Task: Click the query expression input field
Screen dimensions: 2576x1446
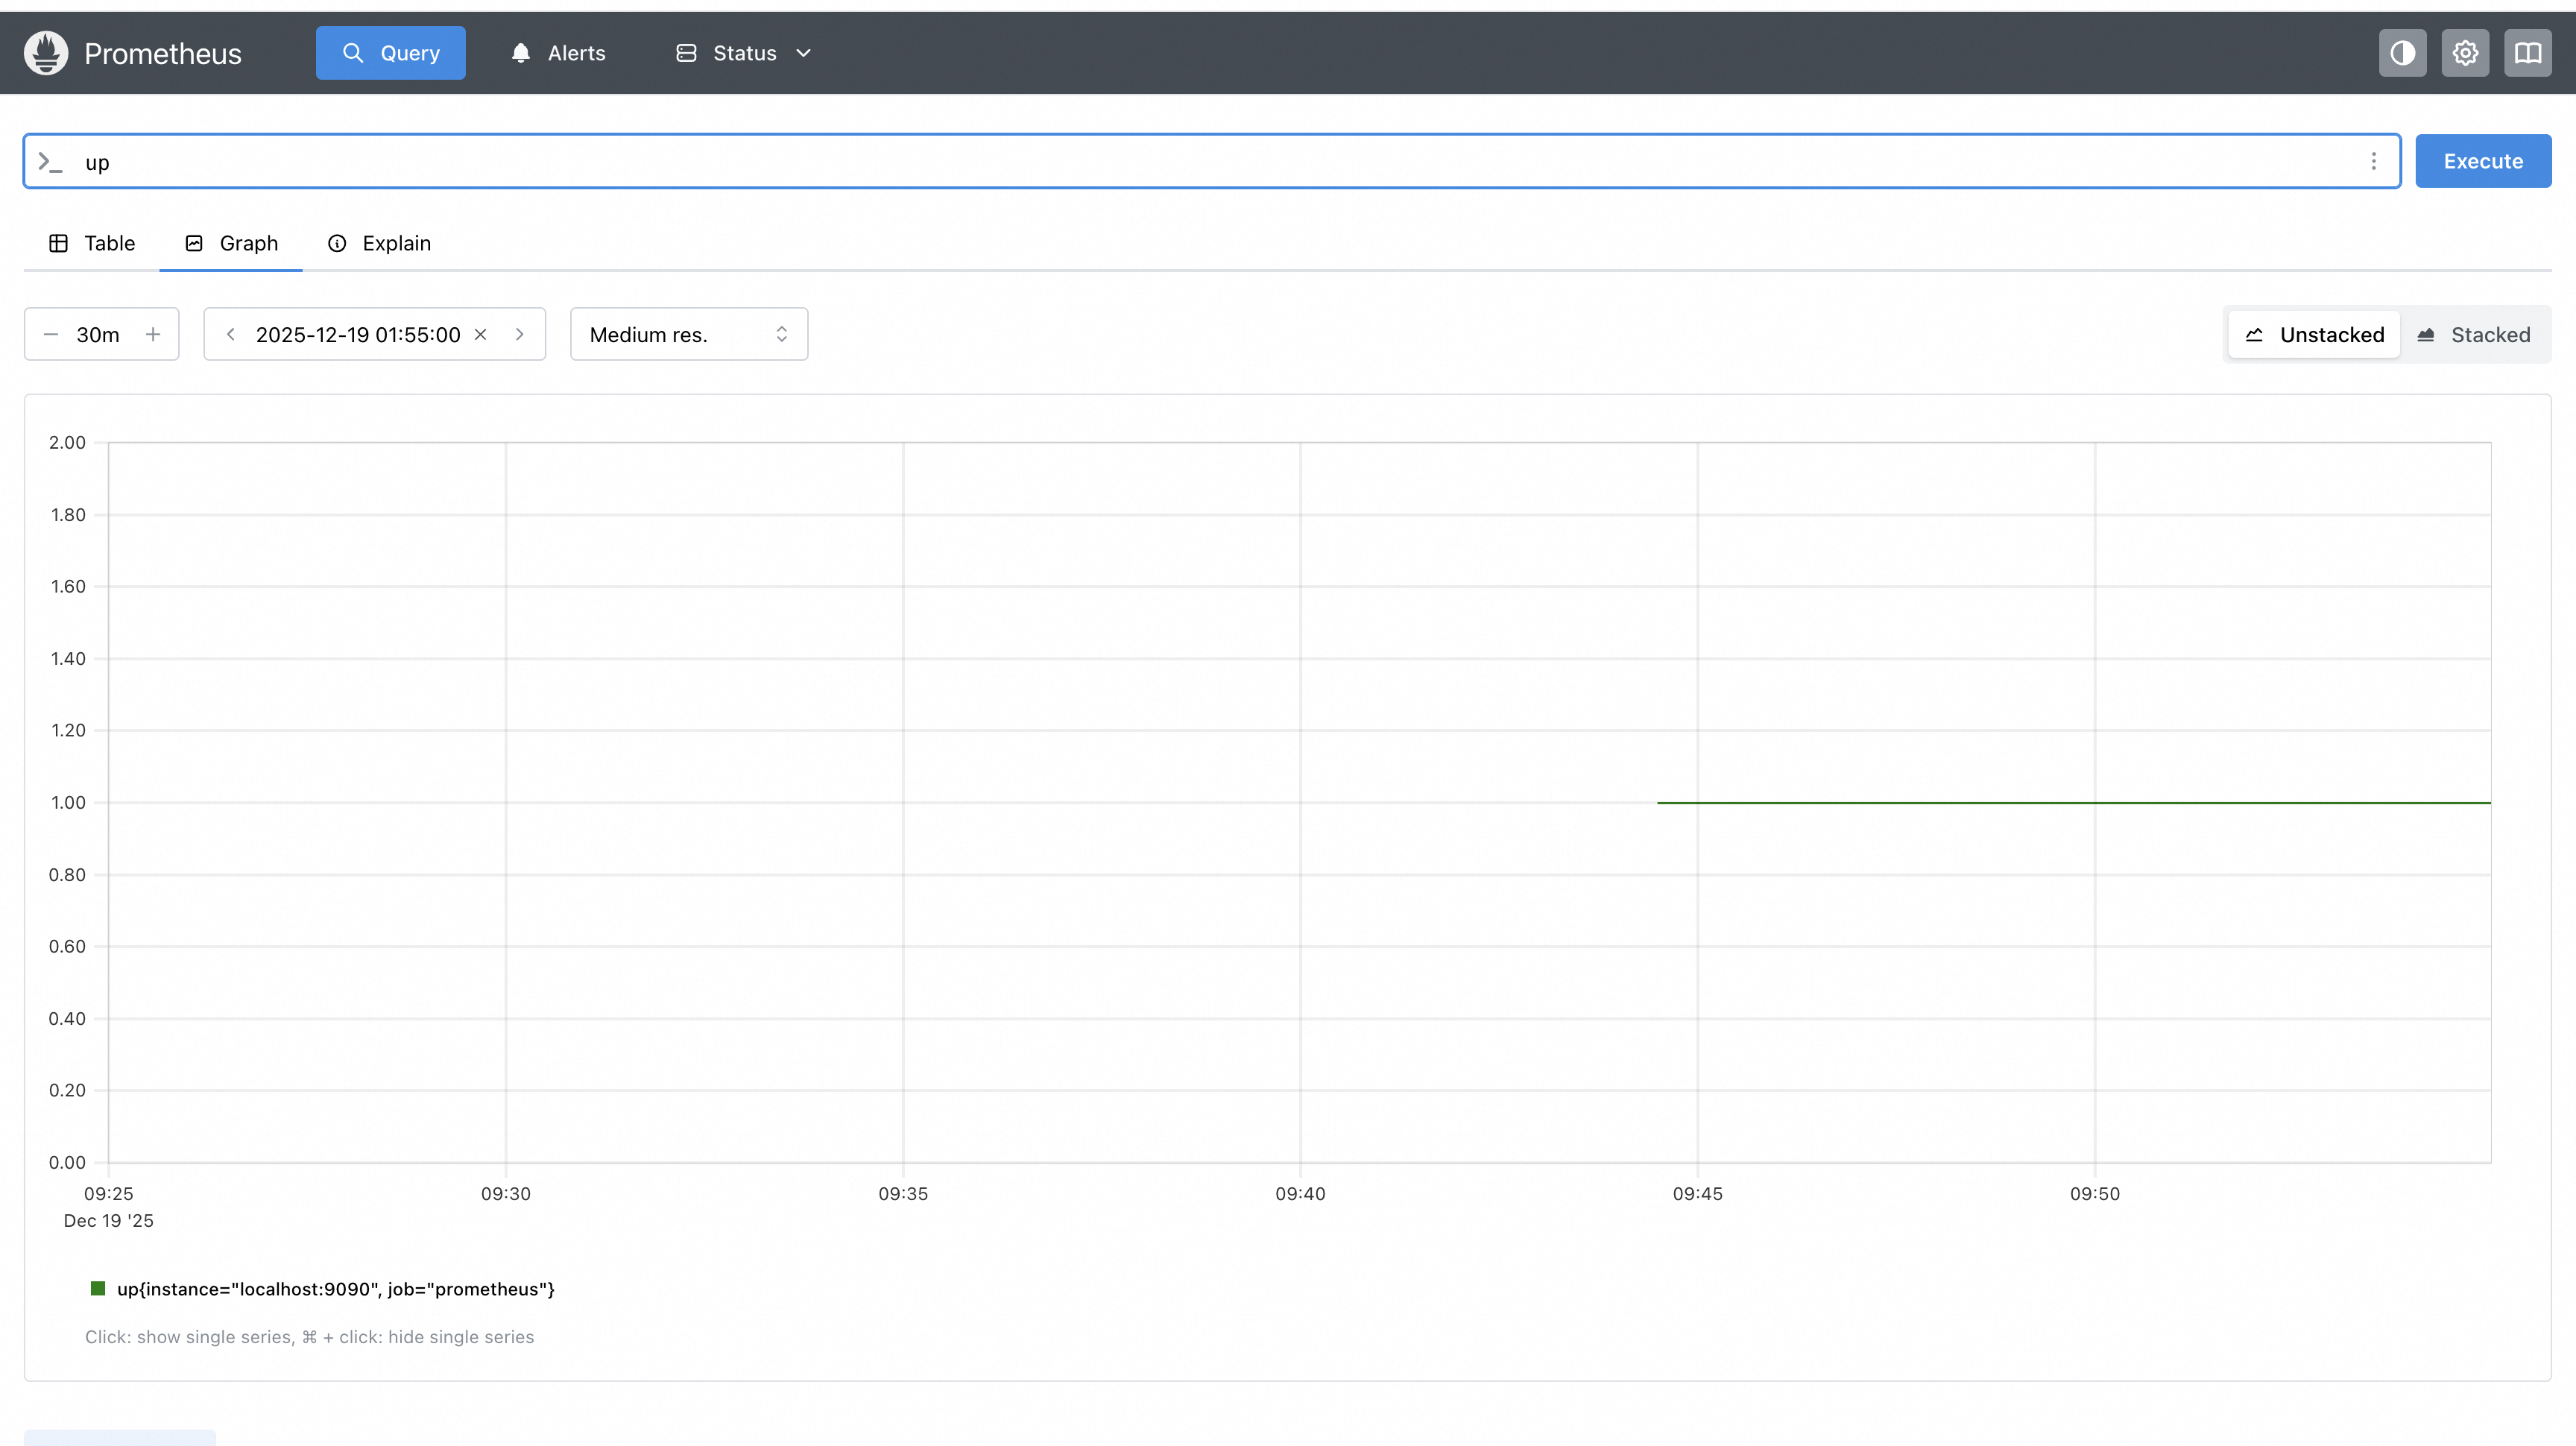Action: pyautogui.click(x=1200, y=162)
